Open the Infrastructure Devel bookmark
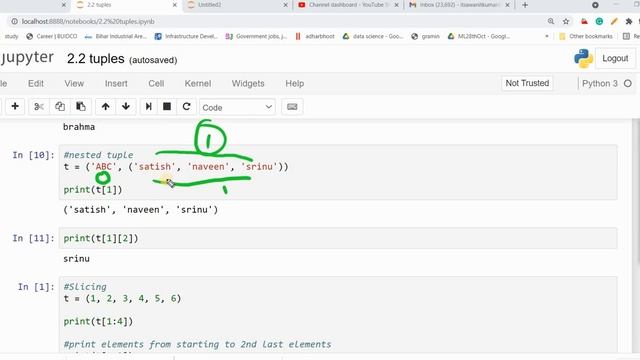This screenshot has height=360, width=640. [186, 36]
